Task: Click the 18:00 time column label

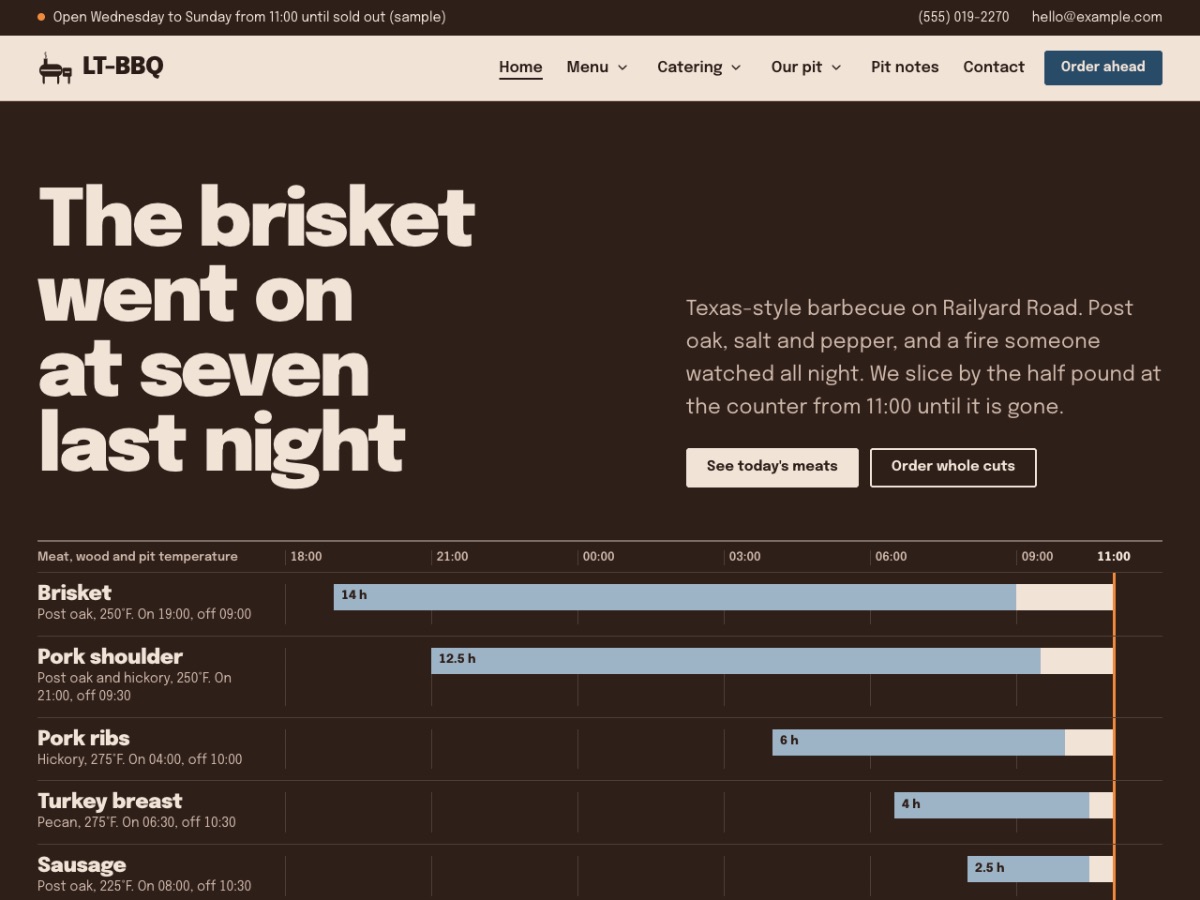Action: pos(306,556)
